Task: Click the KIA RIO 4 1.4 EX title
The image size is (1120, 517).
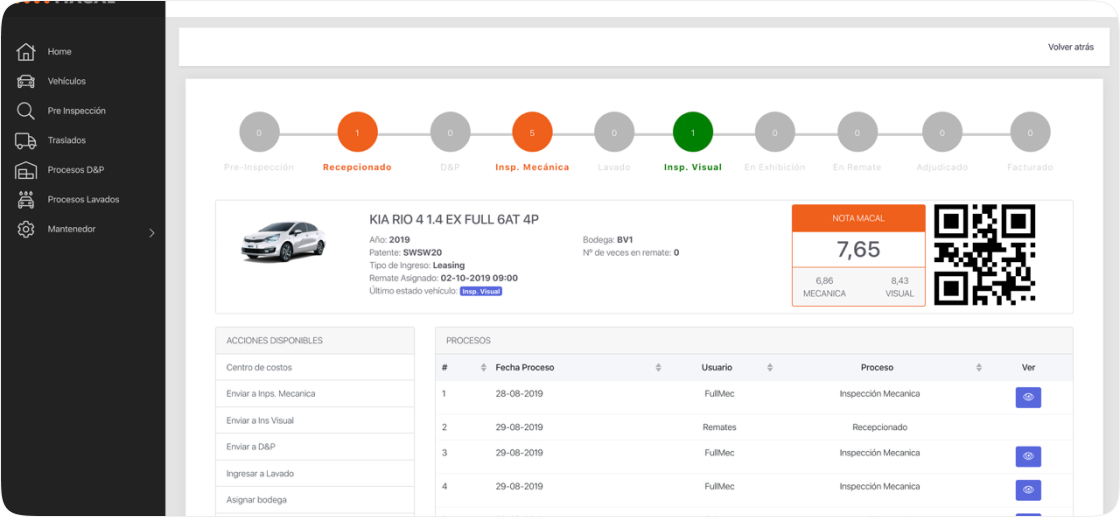Action: (454, 220)
